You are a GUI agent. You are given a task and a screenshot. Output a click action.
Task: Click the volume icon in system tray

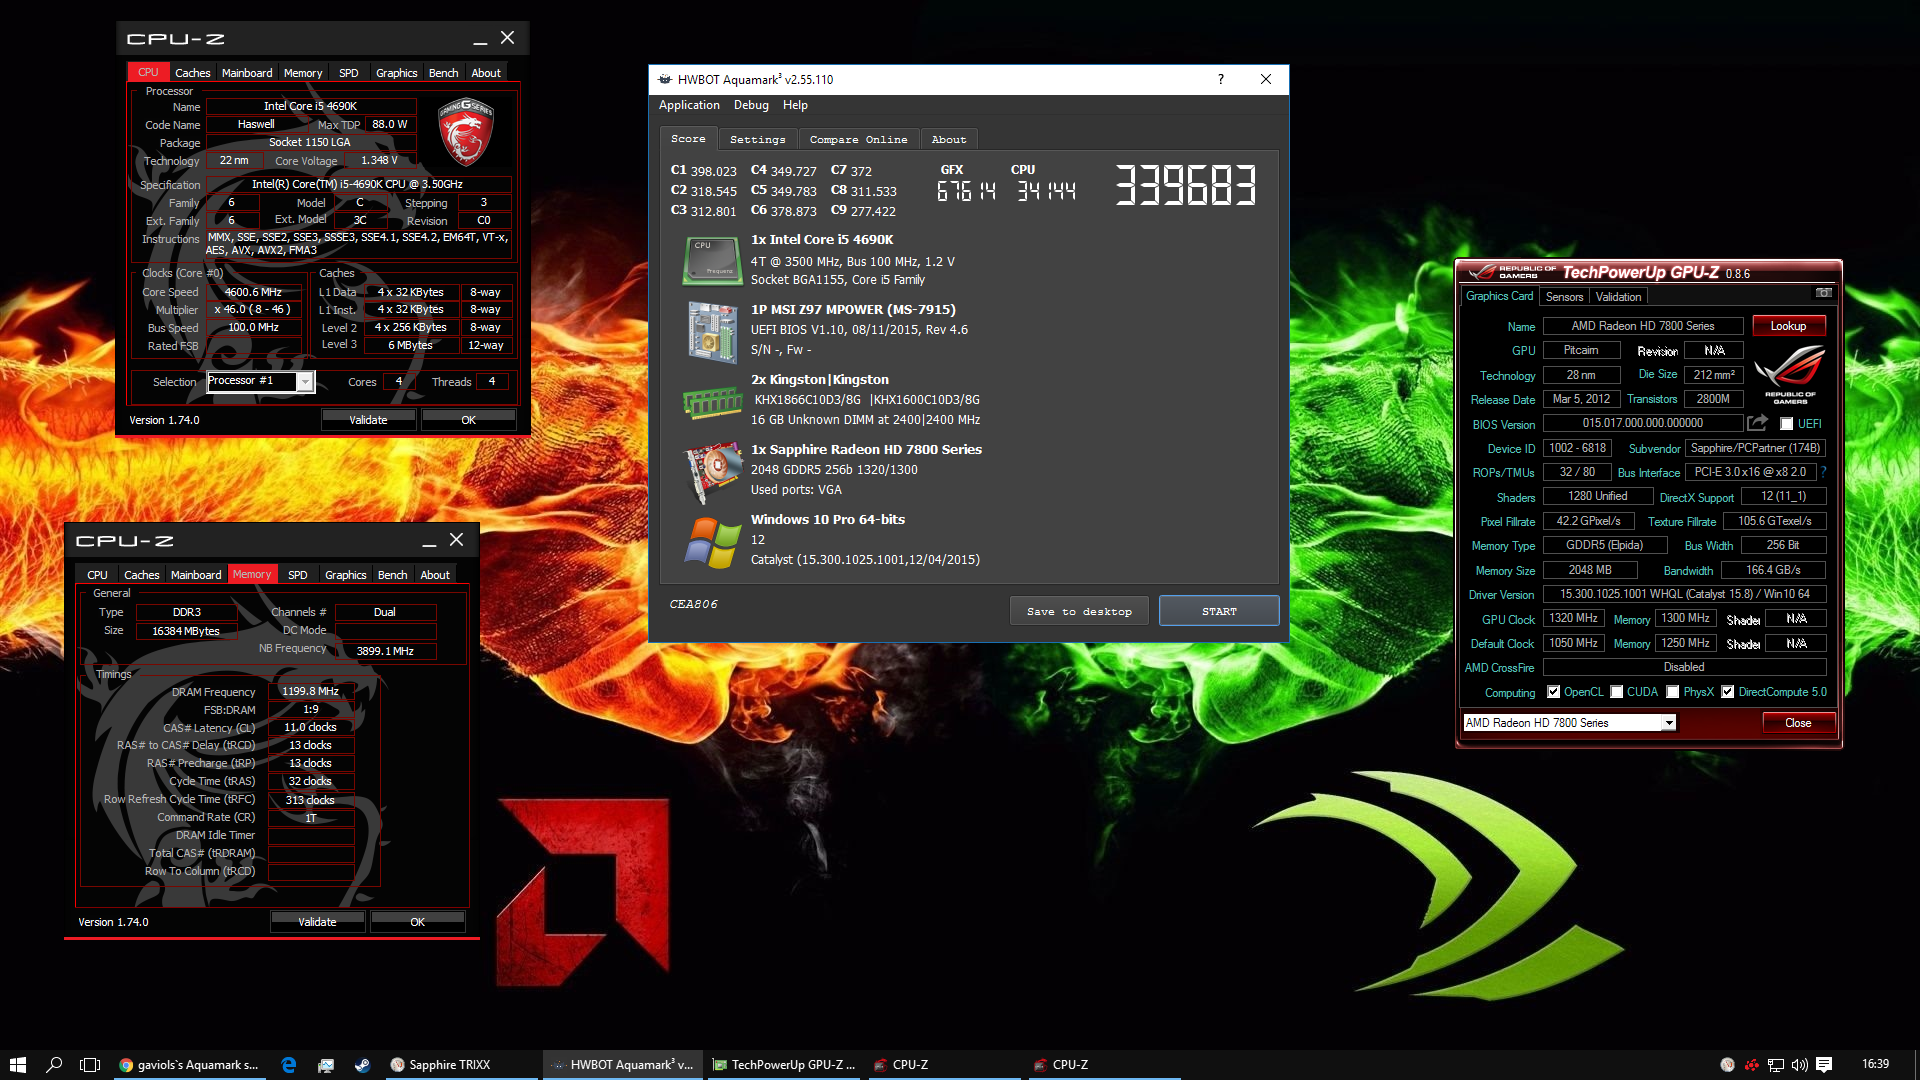(1800, 1065)
